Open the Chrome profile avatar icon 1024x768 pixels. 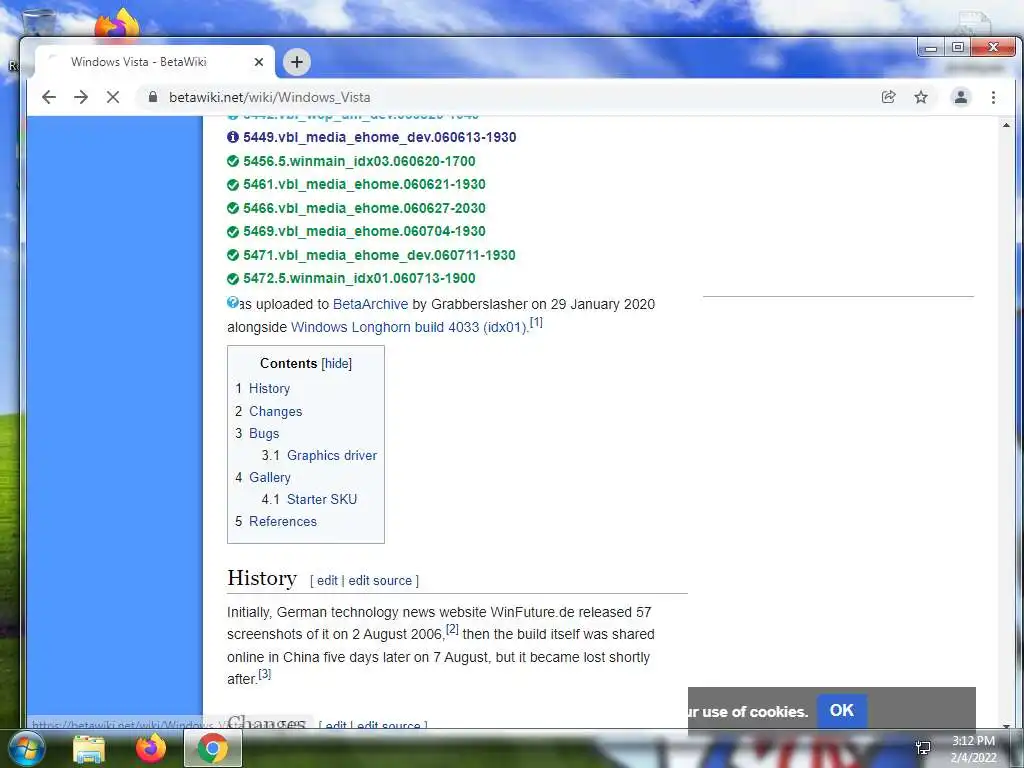(961, 97)
